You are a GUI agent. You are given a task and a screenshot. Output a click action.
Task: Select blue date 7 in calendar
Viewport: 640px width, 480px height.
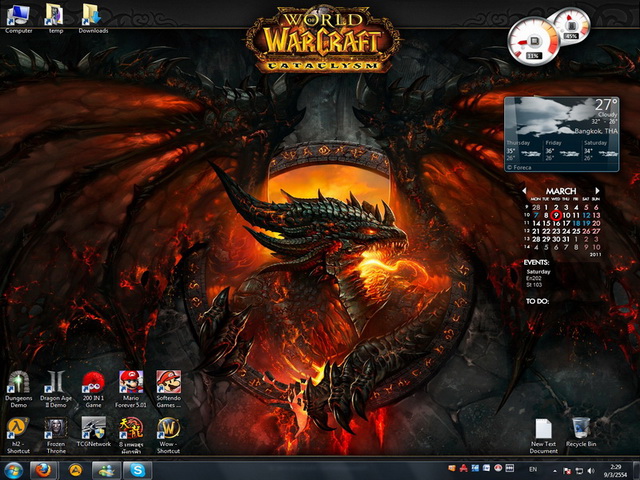click(x=536, y=215)
